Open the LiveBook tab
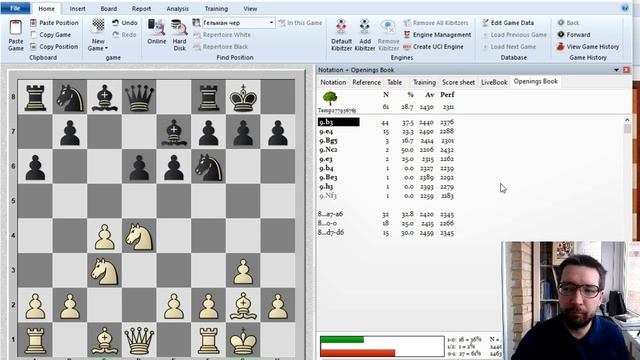The height and width of the screenshot is (360, 640). pos(494,82)
